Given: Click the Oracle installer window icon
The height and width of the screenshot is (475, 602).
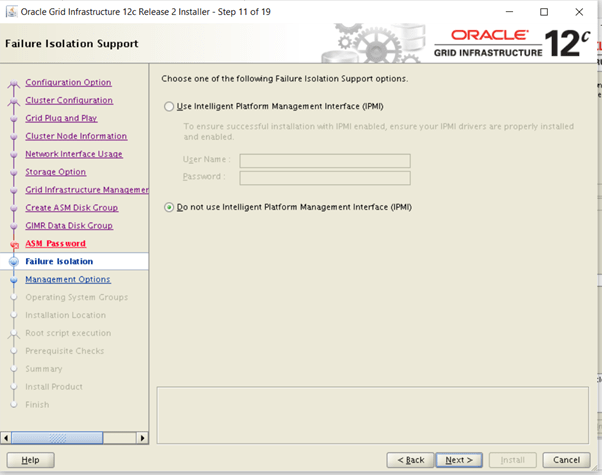Looking at the screenshot, I should click(x=11, y=13).
